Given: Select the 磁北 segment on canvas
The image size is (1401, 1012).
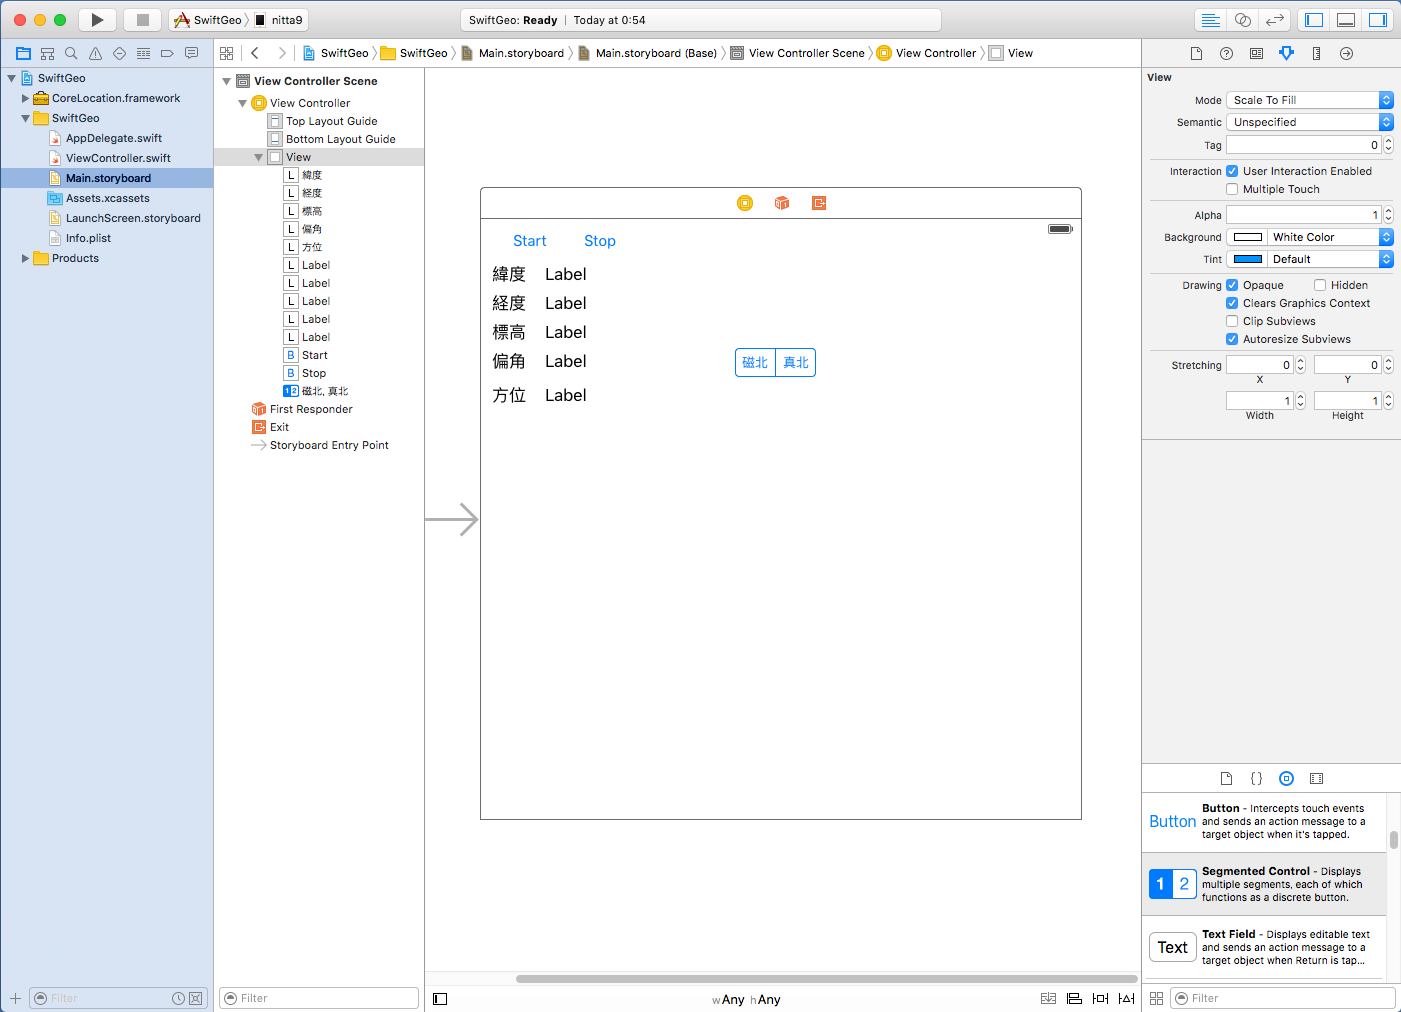Looking at the screenshot, I should (755, 363).
